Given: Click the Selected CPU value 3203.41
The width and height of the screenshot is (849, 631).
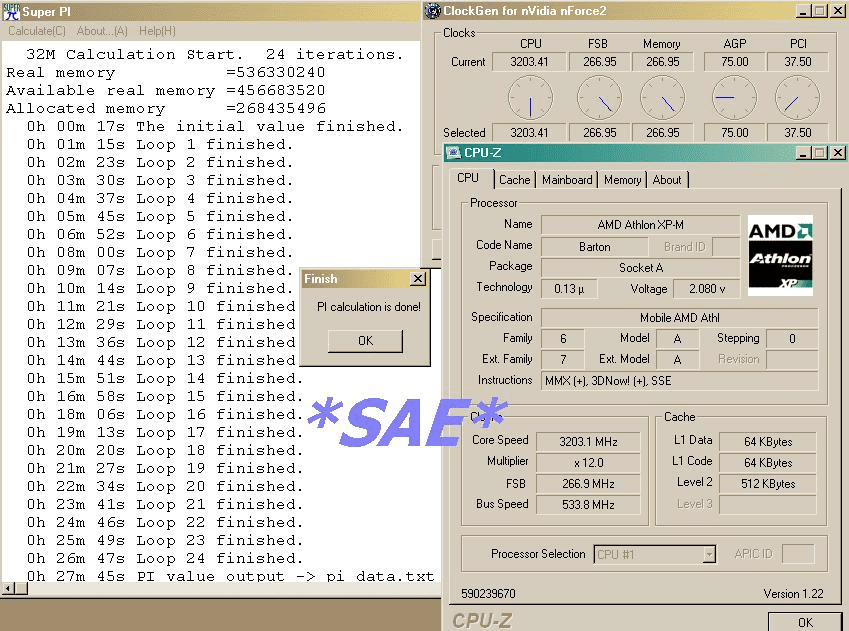Looking at the screenshot, I should [529, 132].
